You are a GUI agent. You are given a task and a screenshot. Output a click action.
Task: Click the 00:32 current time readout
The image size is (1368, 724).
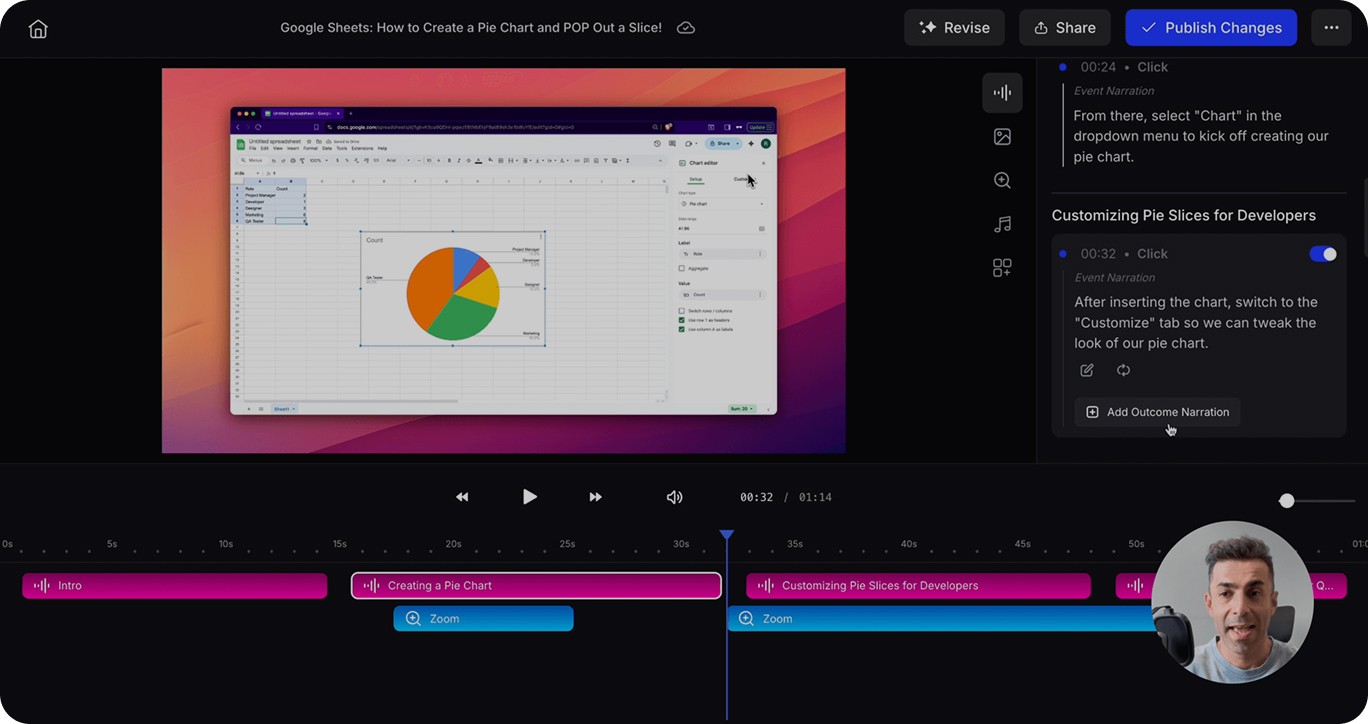756,497
